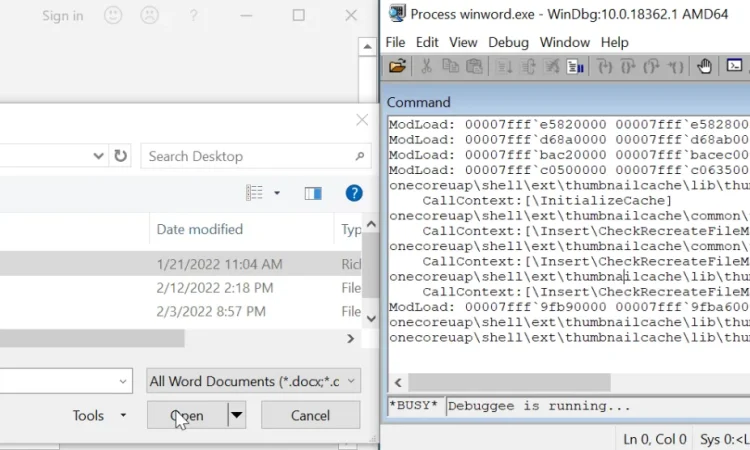Close the Open file dialog
Image resolution: width=750 pixels, height=450 pixels.
pos(362,120)
